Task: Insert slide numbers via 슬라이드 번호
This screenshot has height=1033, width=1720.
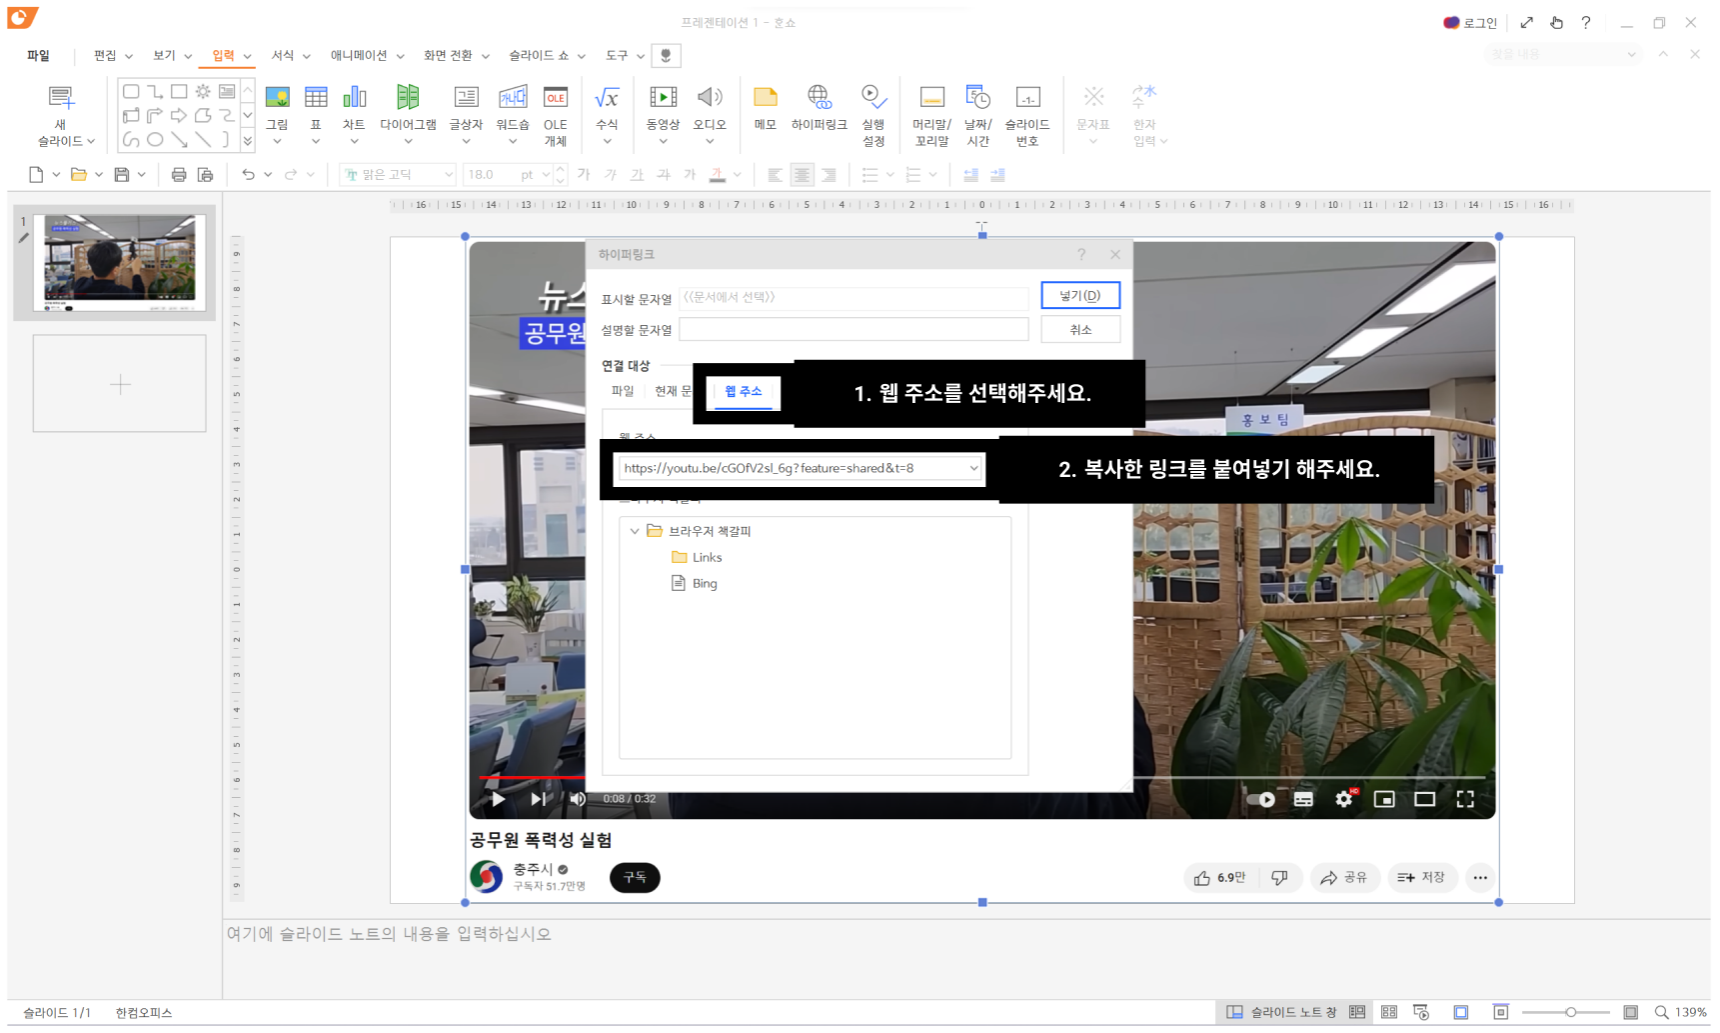Action: pos(1029,110)
